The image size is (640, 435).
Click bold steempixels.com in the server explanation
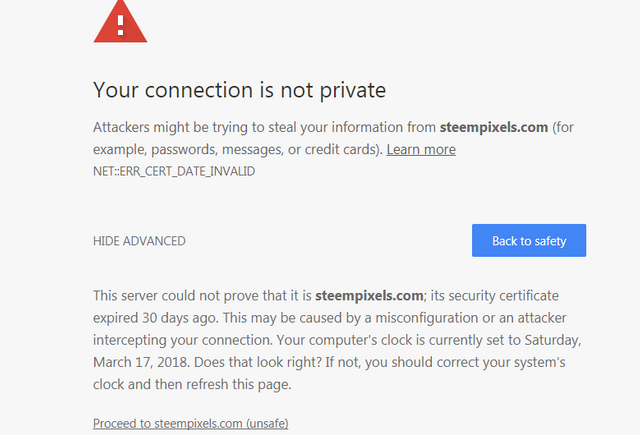coord(369,295)
